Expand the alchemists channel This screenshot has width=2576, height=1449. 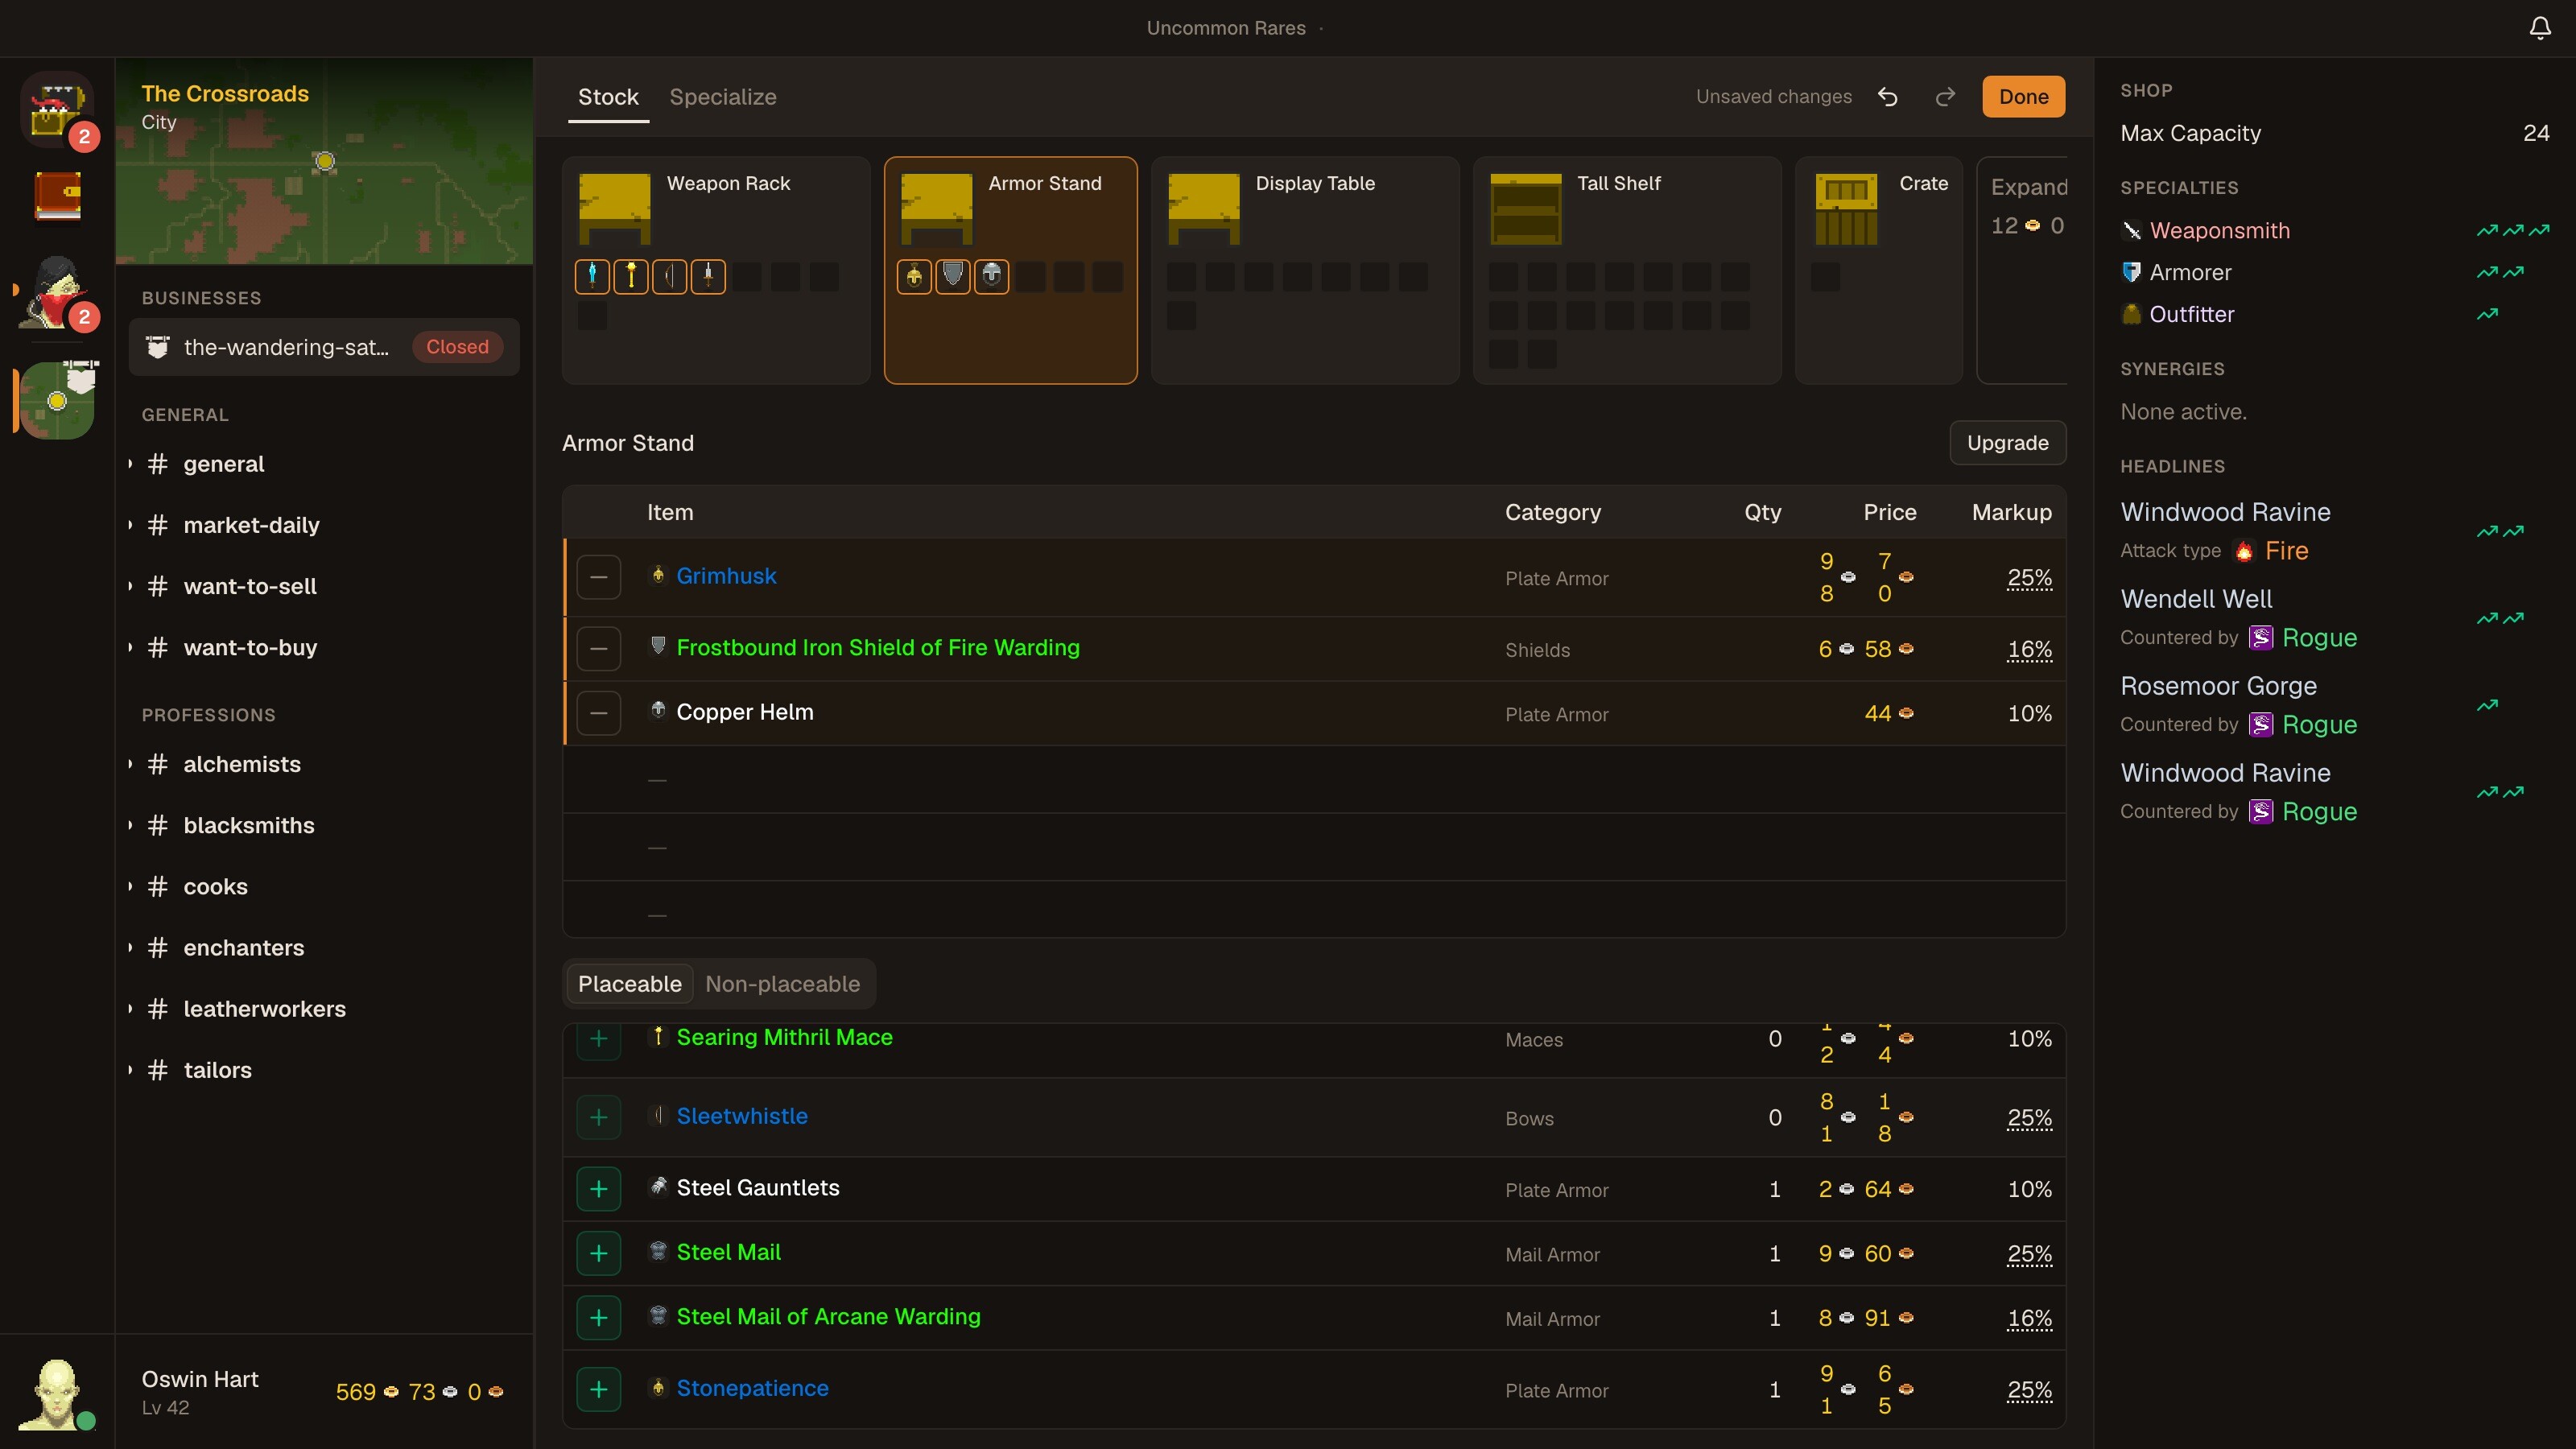130,764
